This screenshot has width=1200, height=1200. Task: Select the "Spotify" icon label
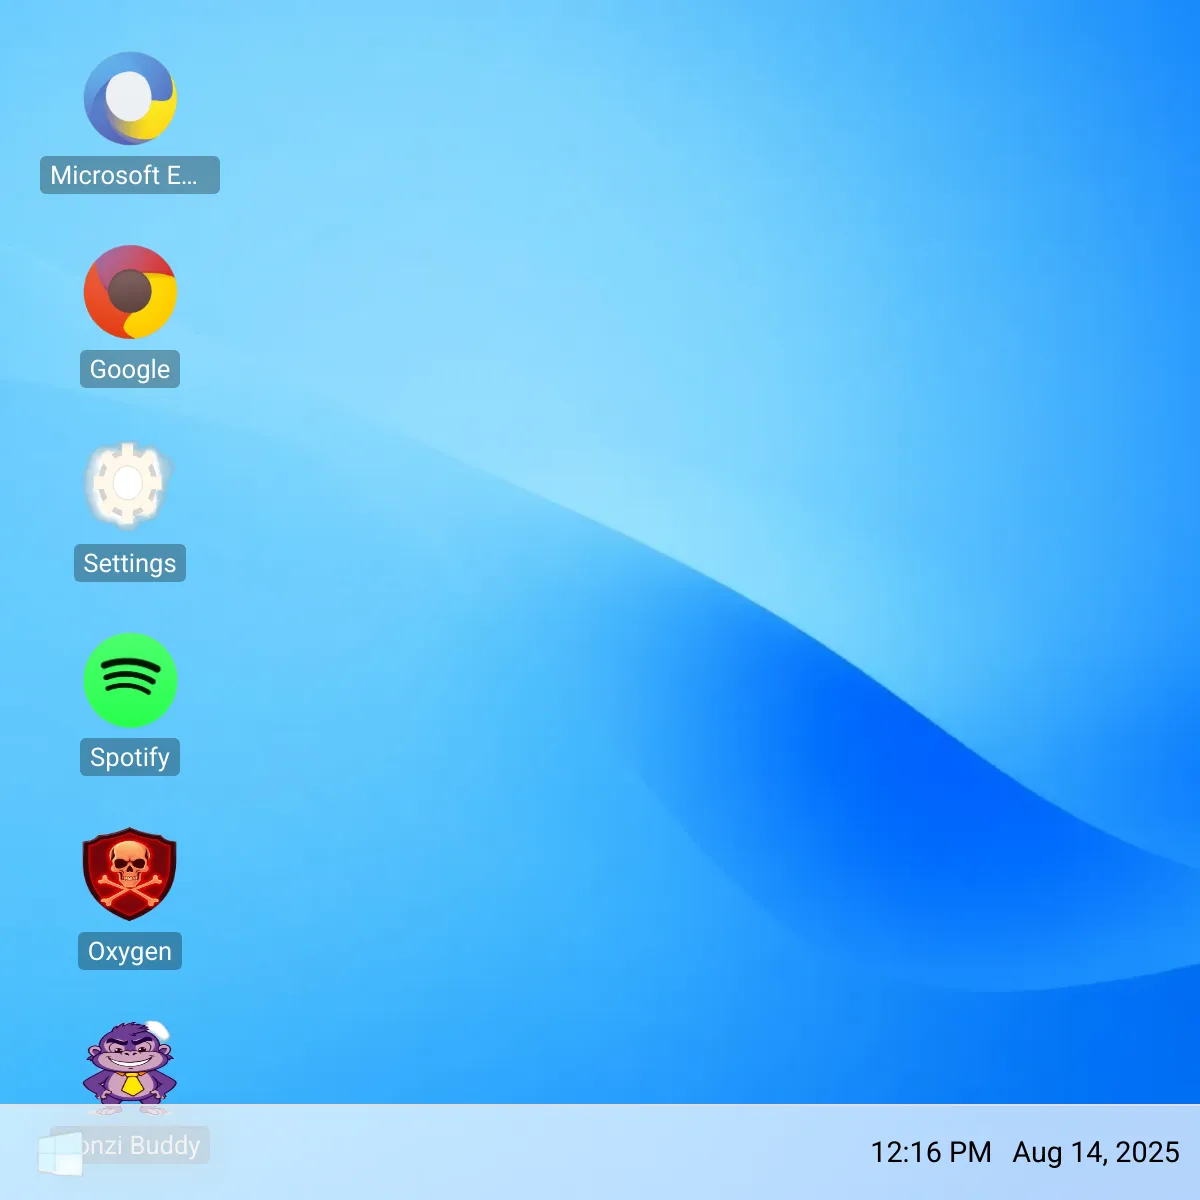pyautogui.click(x=130, y=757)
